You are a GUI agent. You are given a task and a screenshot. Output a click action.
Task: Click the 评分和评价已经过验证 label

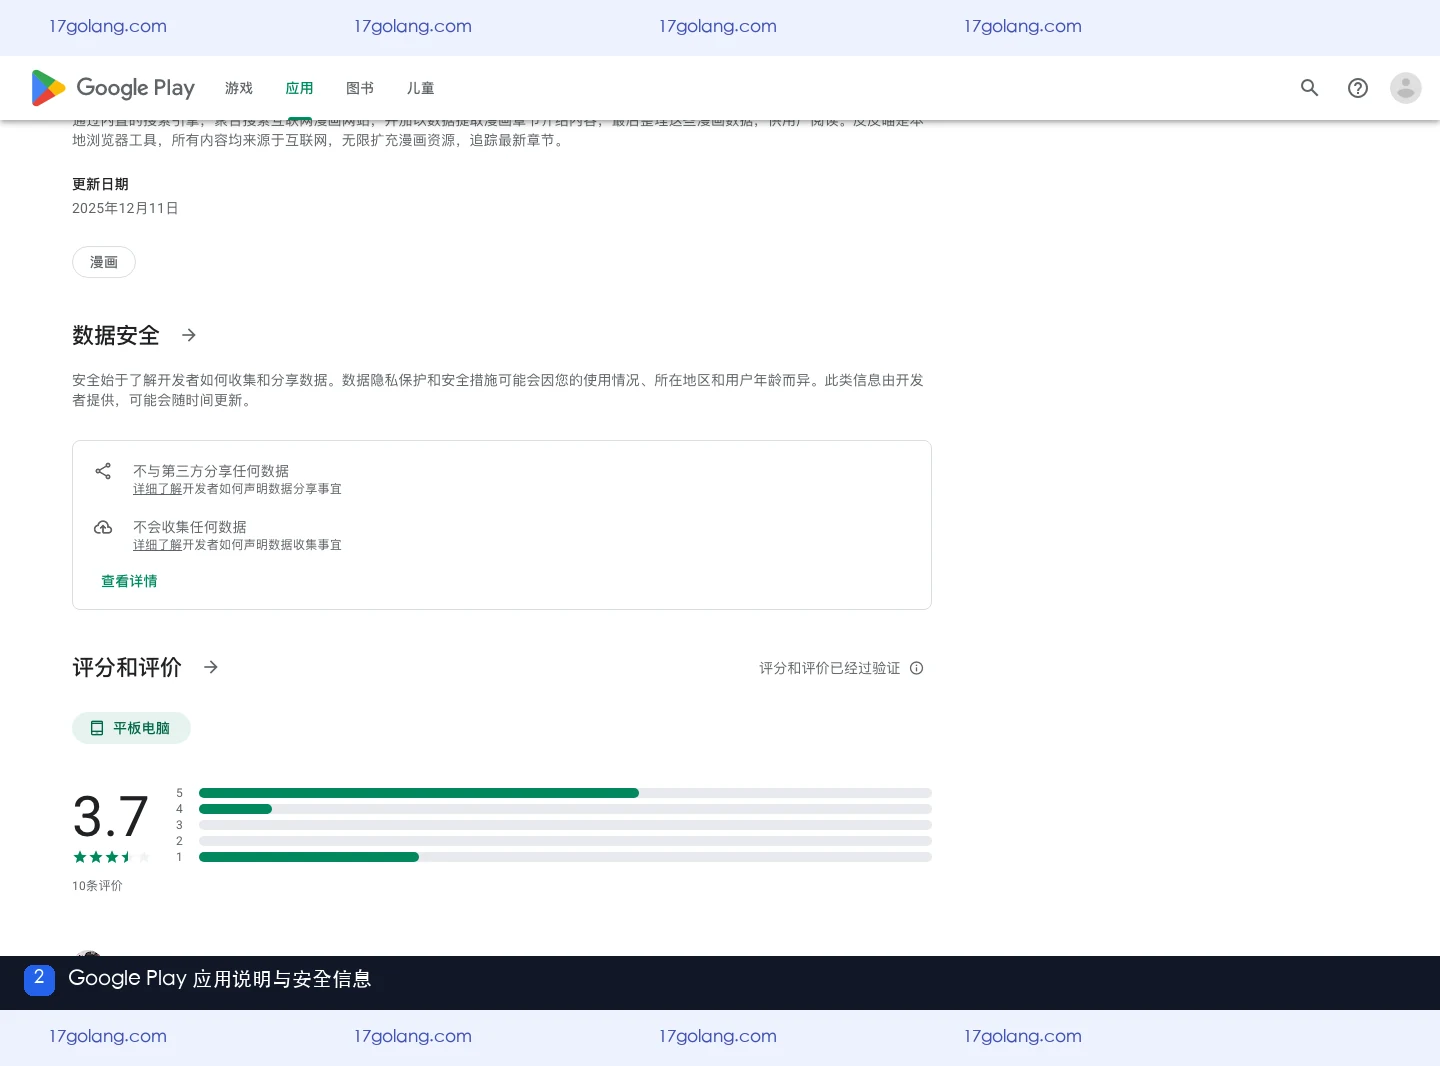click(830, 668)
